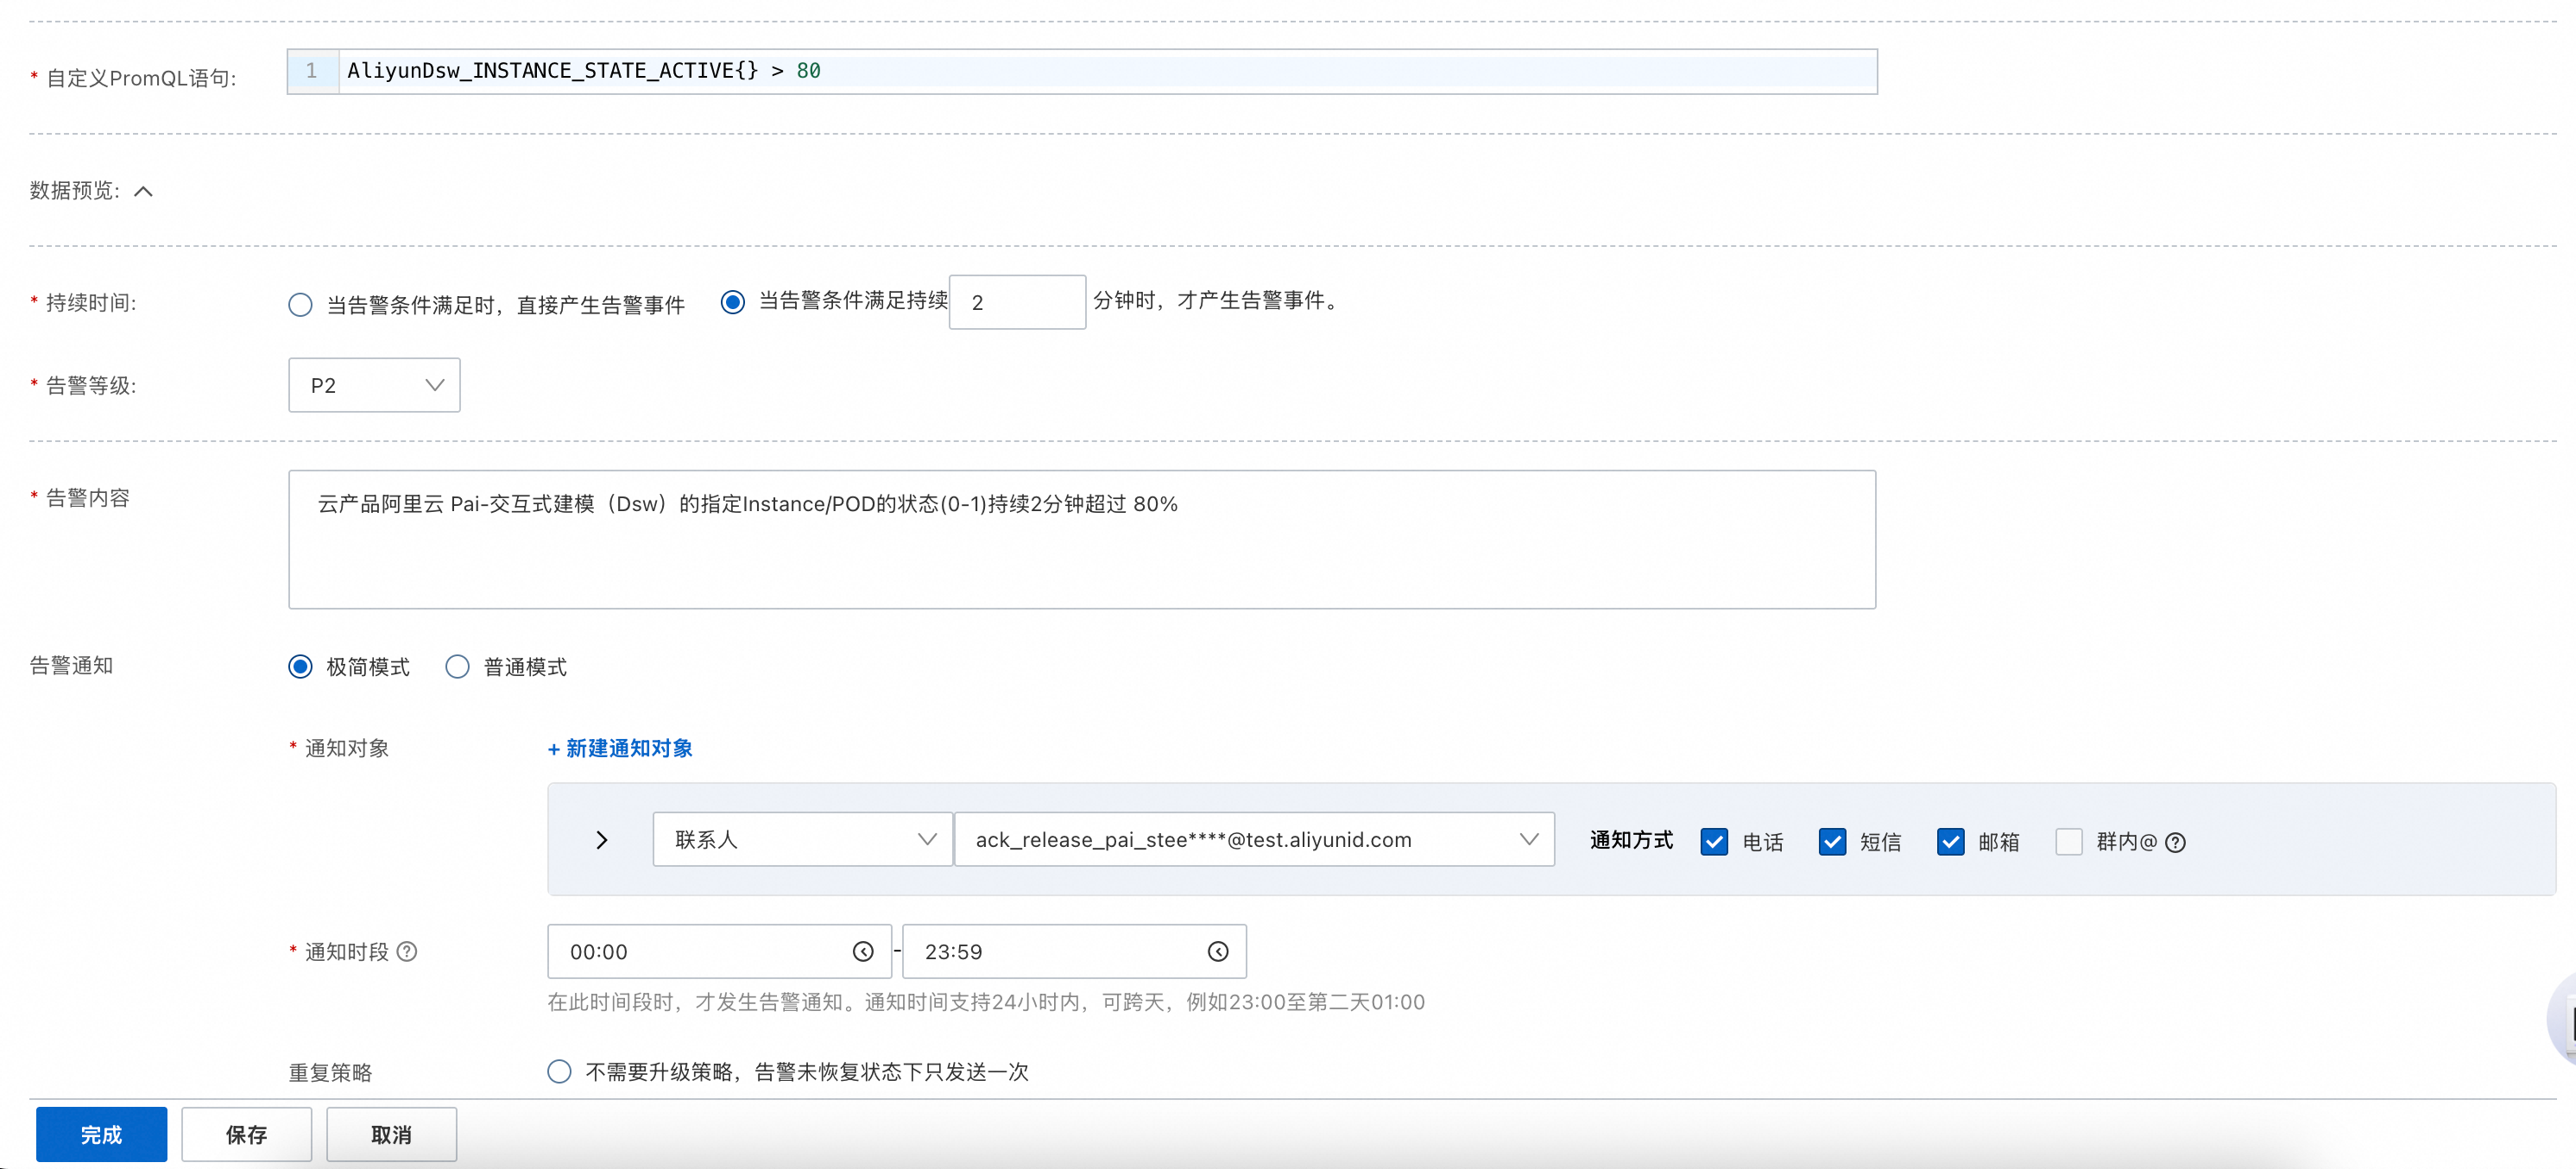This screenshot has width=2576, height=1169.
Task: Click the help icon beside 通知时段
Action: 407,951
